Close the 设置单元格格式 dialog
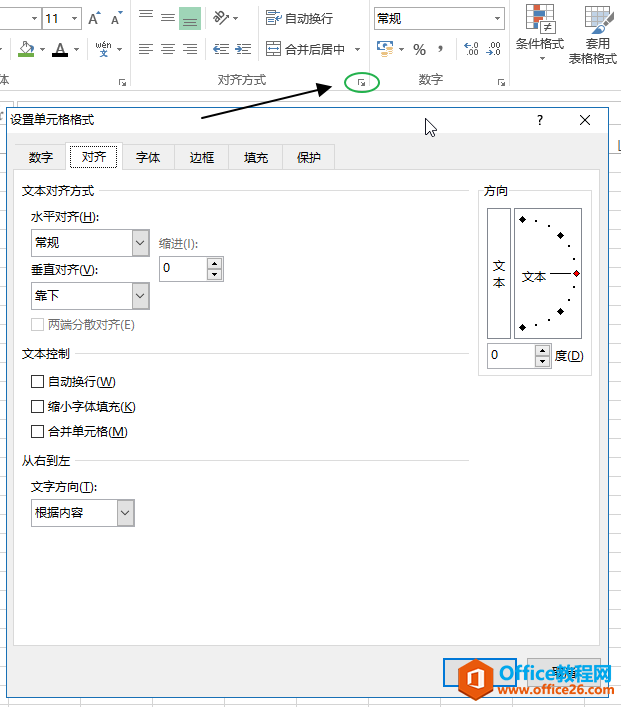 pos(585,120)
